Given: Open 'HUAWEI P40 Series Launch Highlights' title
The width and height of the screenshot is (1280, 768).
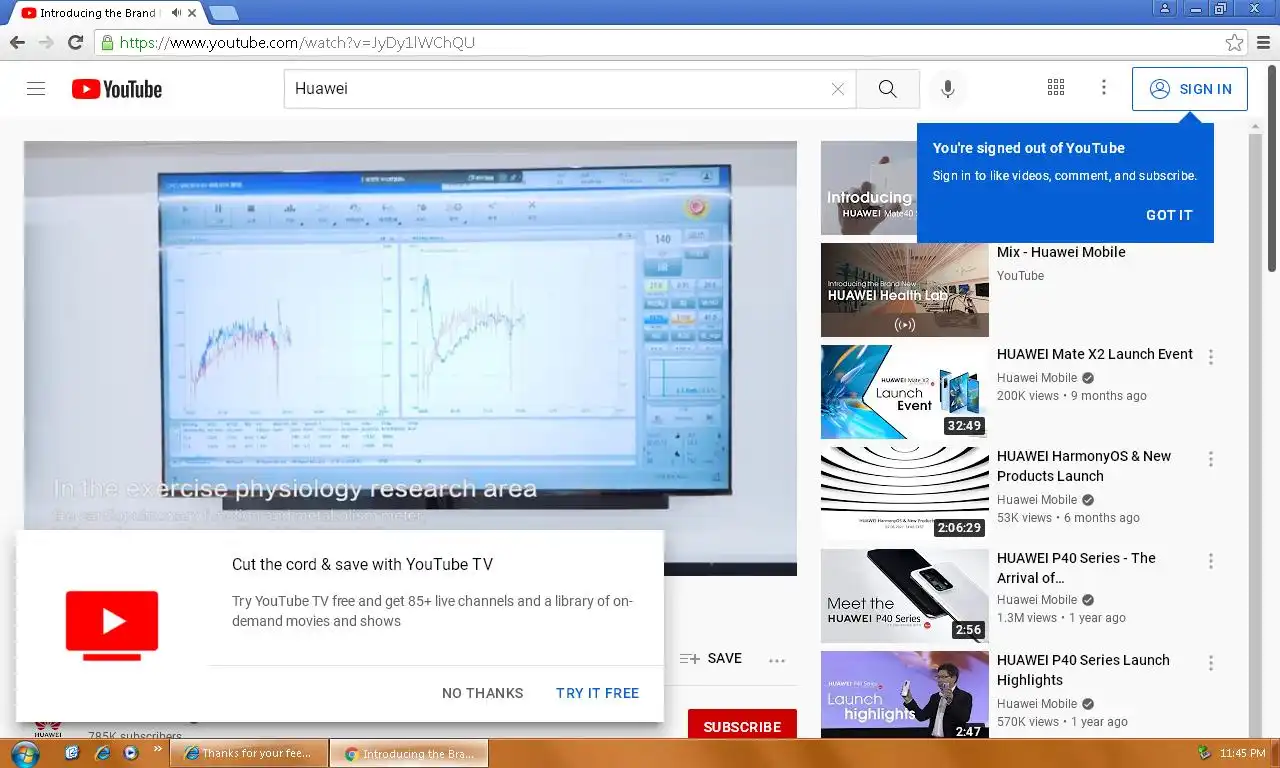Looking at the screenshot, I should 1083,670.
